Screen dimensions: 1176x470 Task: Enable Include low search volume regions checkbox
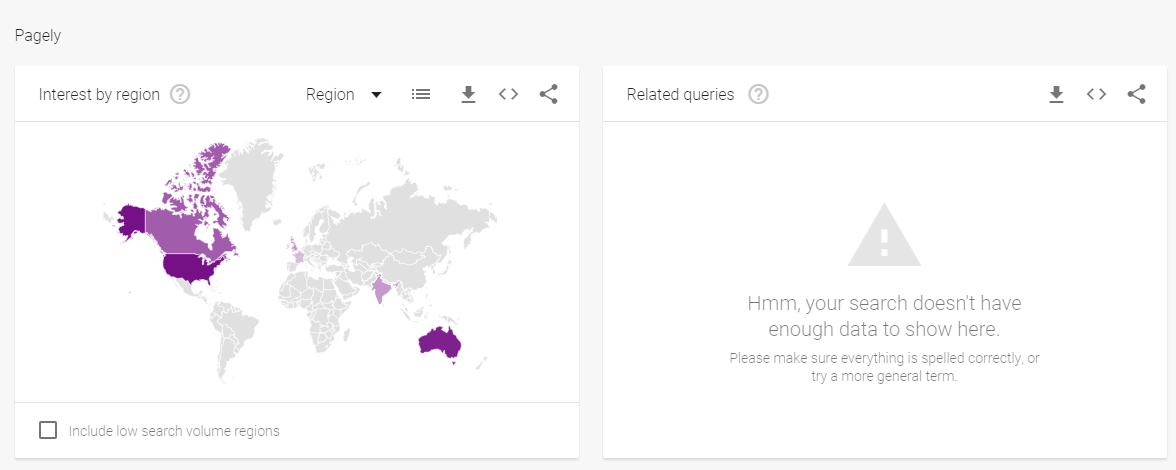coord(48,431)
